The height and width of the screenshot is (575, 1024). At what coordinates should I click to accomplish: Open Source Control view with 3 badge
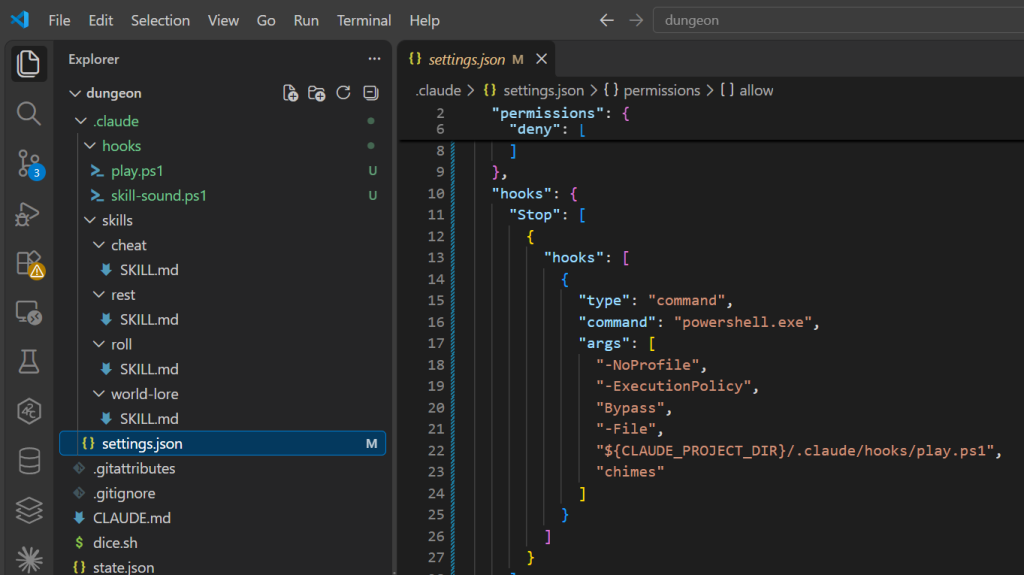[x=28, y=163]
